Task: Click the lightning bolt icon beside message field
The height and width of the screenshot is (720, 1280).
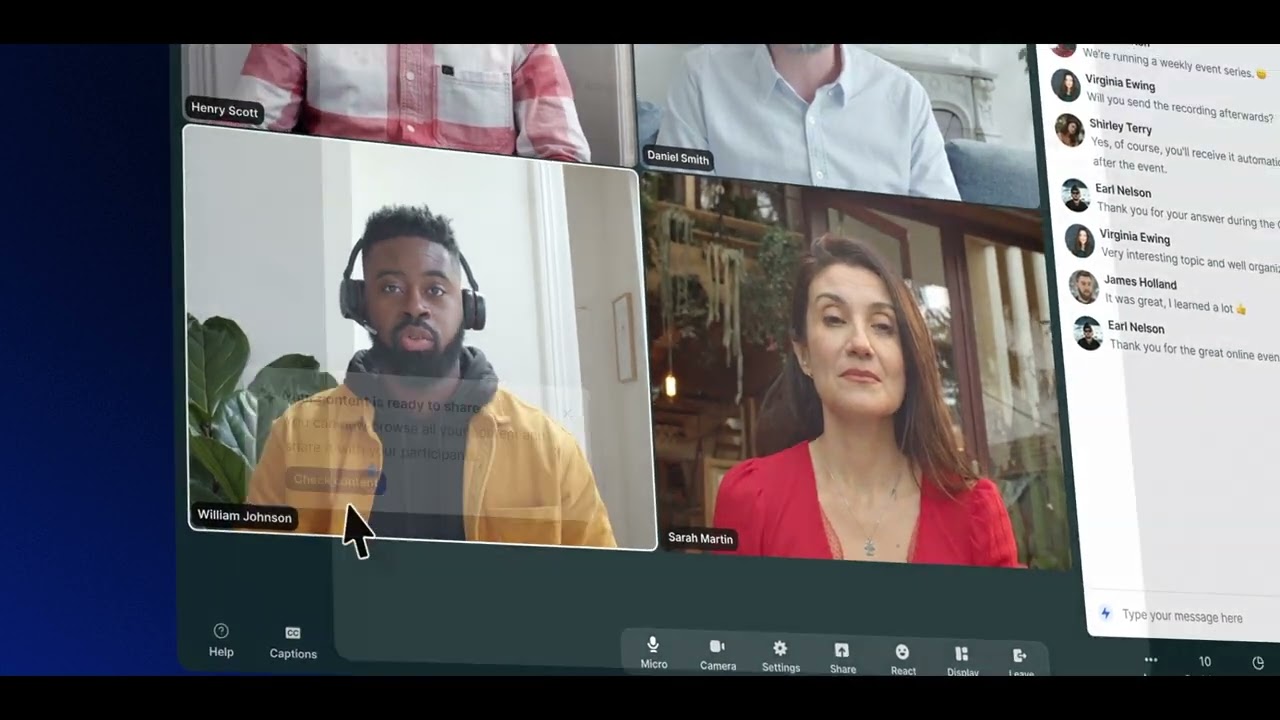Action: coord(1105,613)
